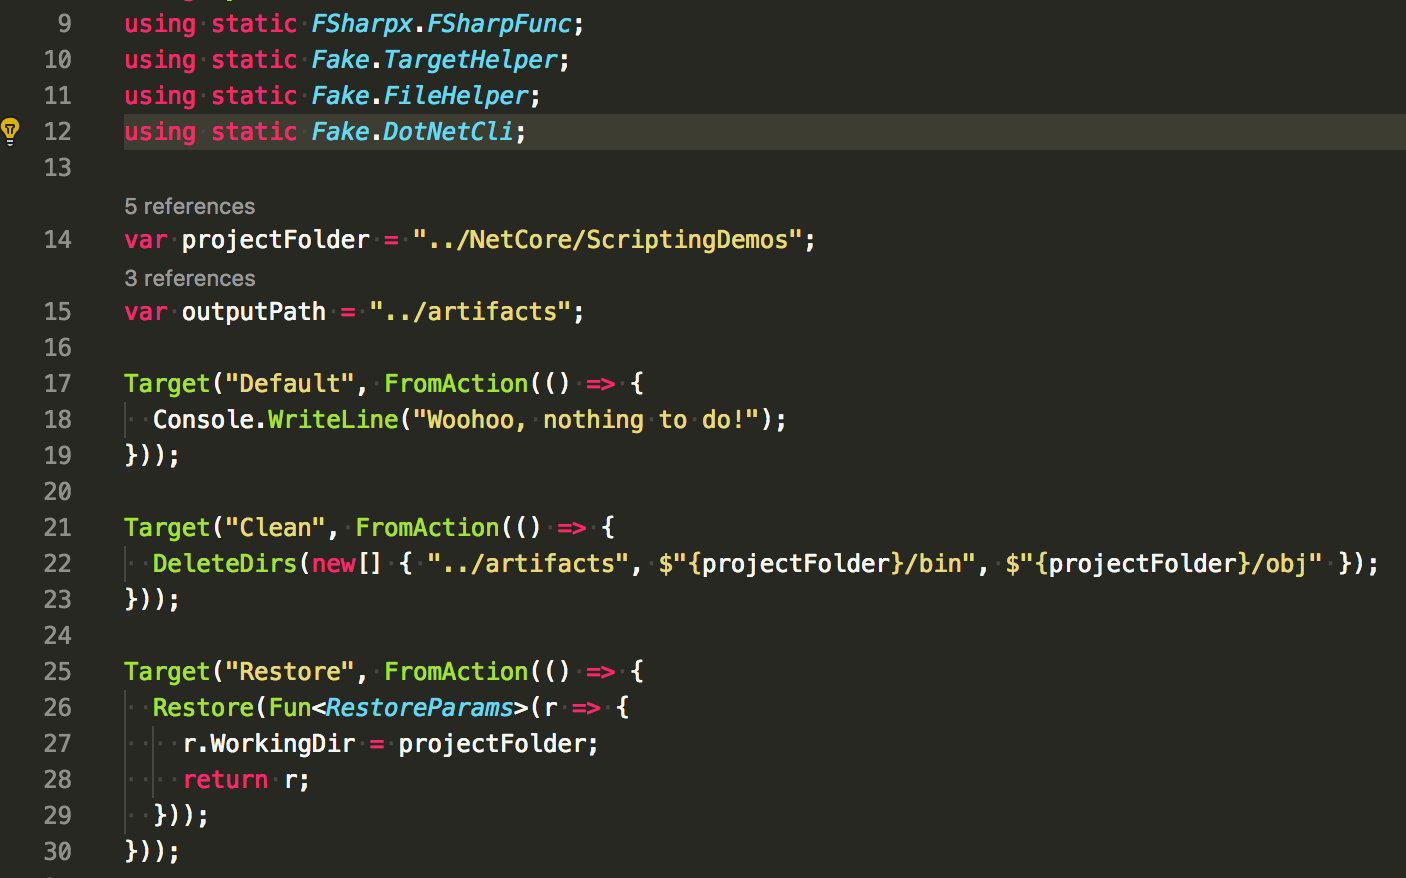Click the DotNetCli identifier on line 12

click(448, 131)
